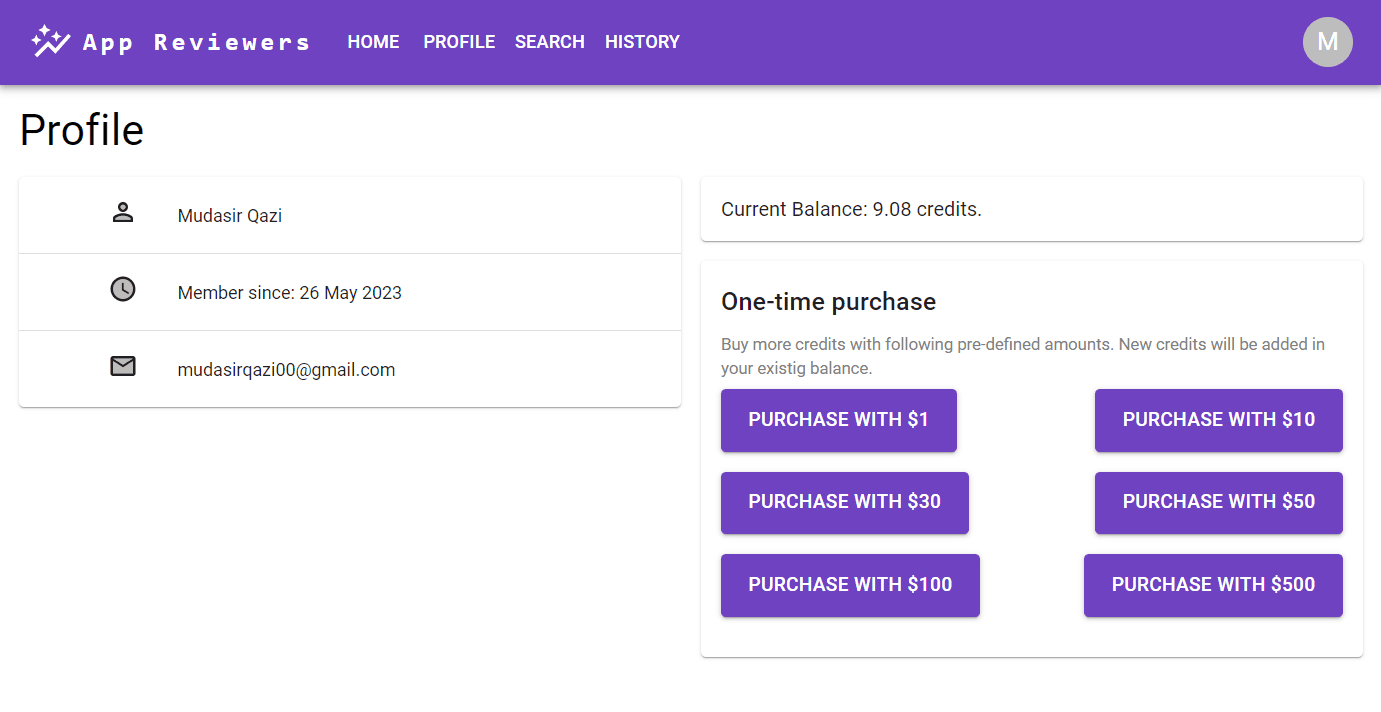Select the Purchase with $30 button
Viewport: 1381px width, 712px height.
(844, 502)
